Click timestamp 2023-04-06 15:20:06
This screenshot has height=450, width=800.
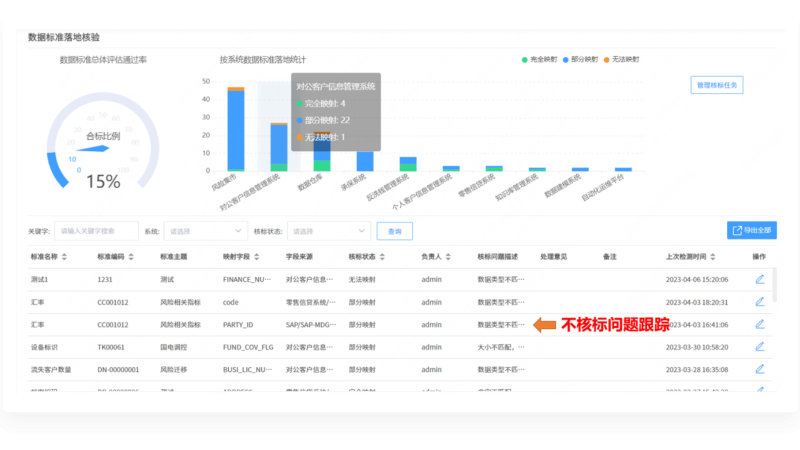click(697, 280)
